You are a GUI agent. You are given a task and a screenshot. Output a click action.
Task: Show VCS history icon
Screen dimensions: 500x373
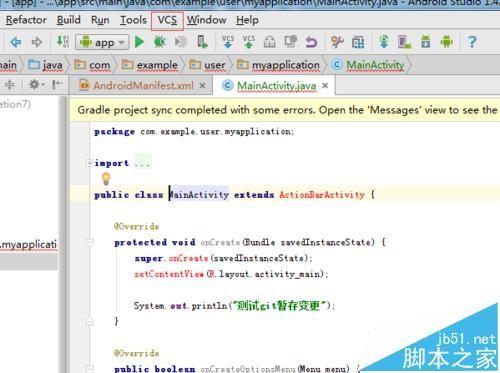pyautogui.click(x=270, y=42)
